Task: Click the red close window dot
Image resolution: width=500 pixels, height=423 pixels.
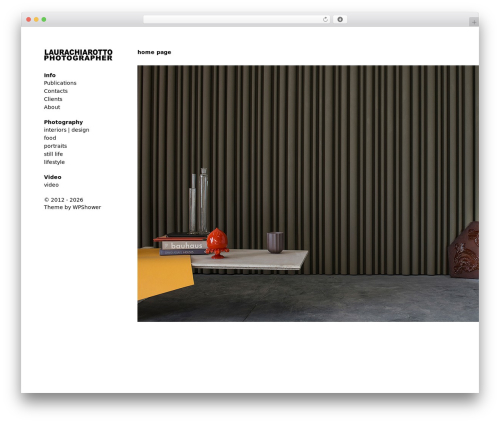Action: click(29, 19)
